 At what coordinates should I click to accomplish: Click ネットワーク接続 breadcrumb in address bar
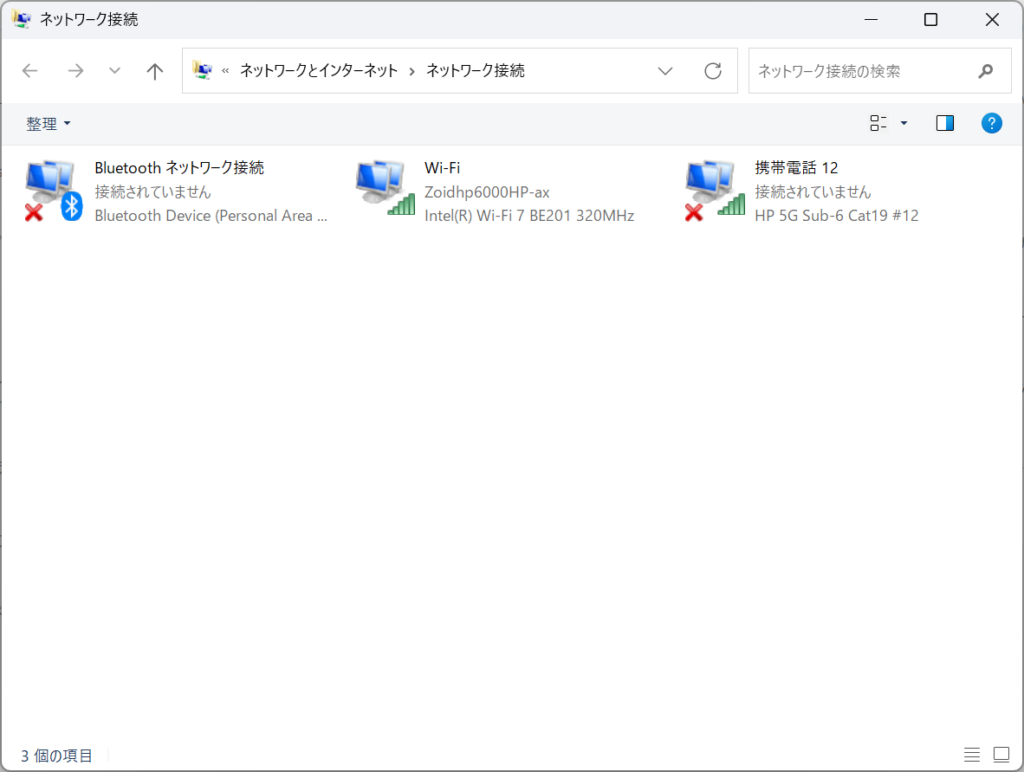(475, 71)
